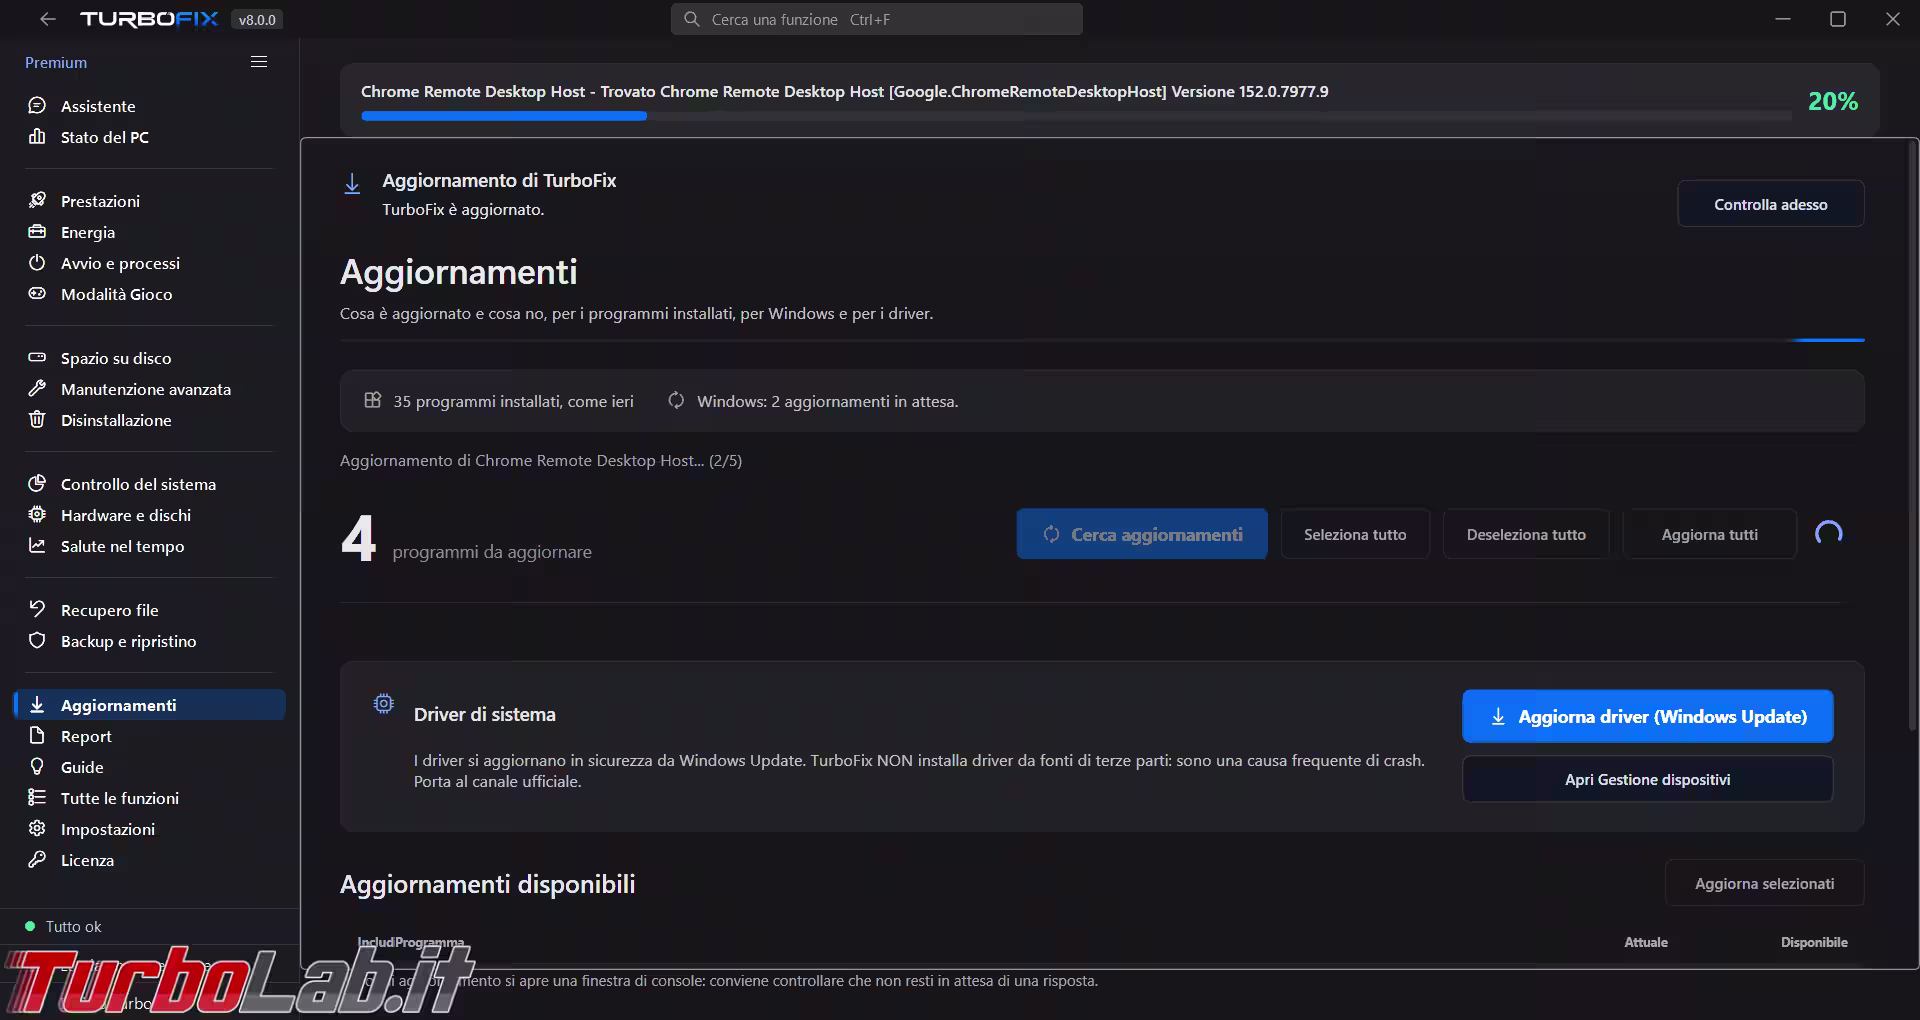Open the Licenza page label
Image resolution: width=1920 pixels, height=1020 pixels.
87,861
